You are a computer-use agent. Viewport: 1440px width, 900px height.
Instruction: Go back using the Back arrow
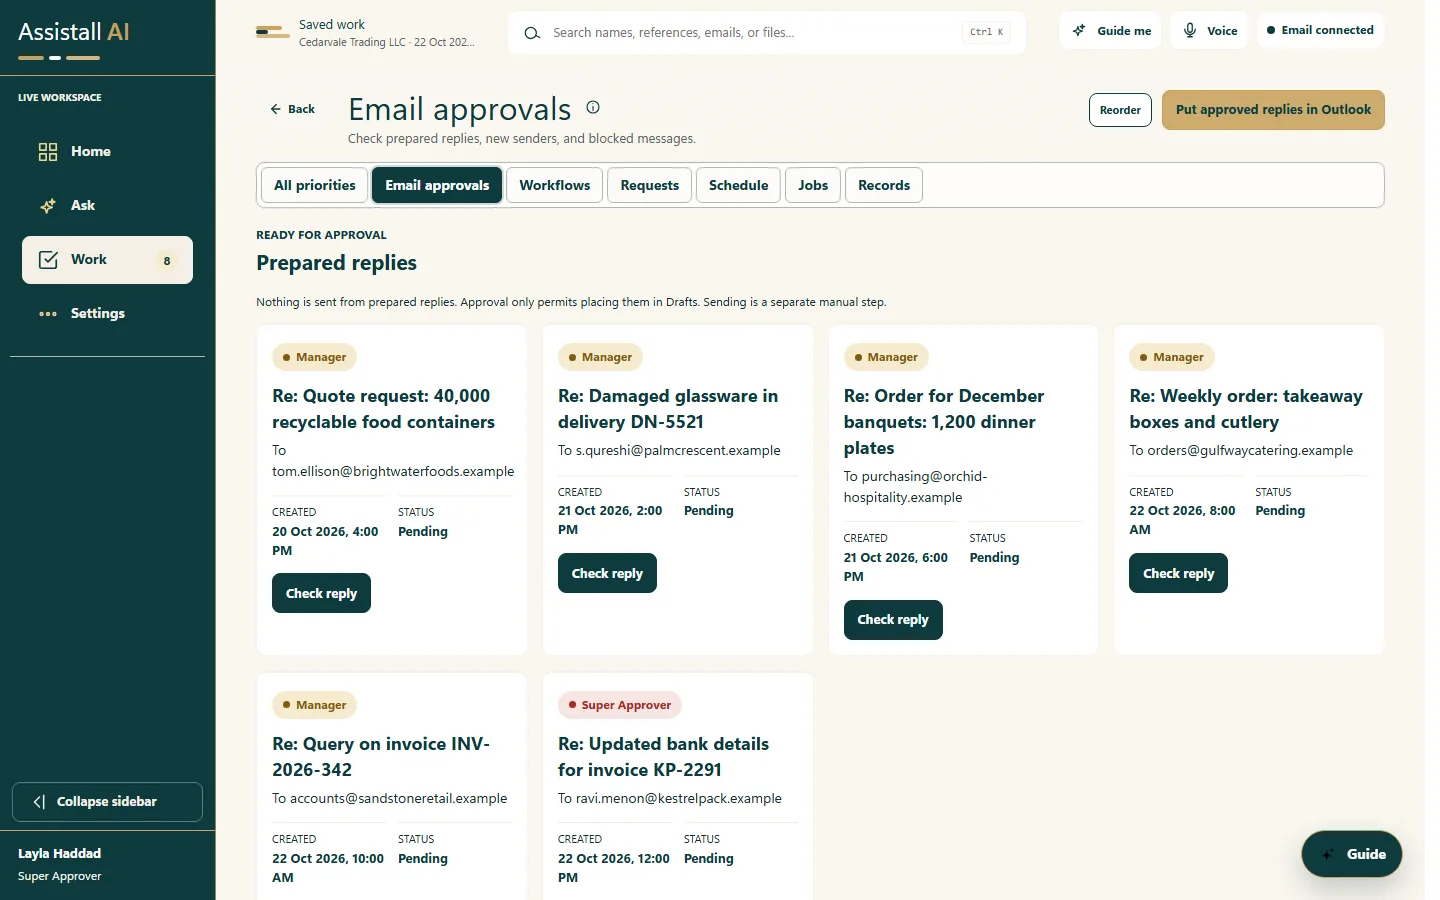tap(292, 109)
